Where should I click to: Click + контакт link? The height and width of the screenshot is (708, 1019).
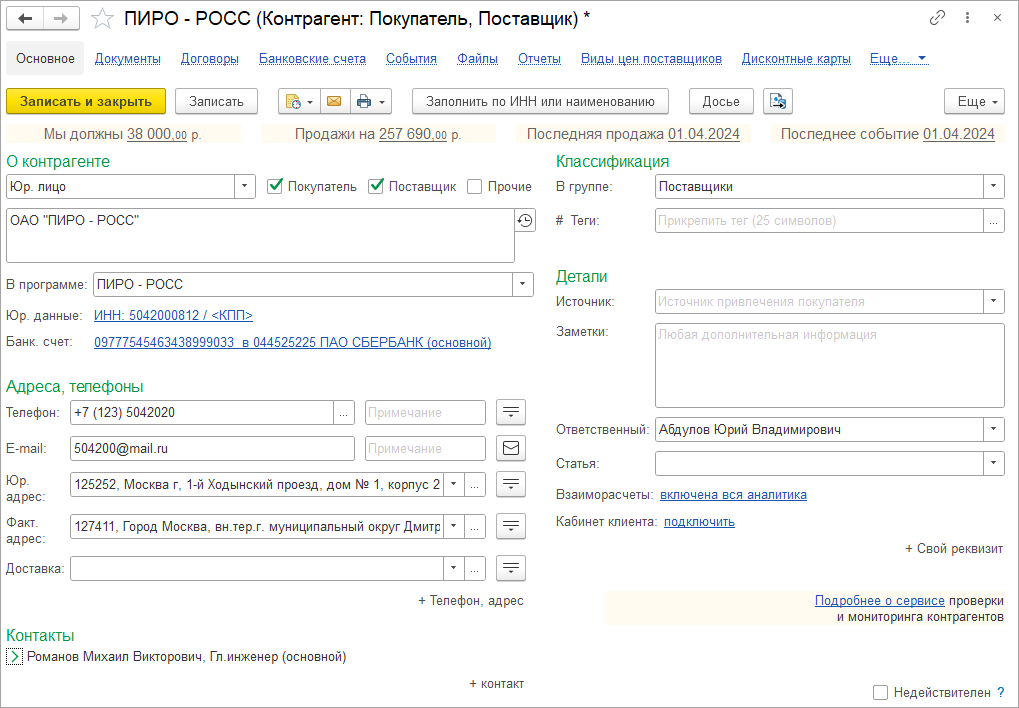(x=497, y=684)
